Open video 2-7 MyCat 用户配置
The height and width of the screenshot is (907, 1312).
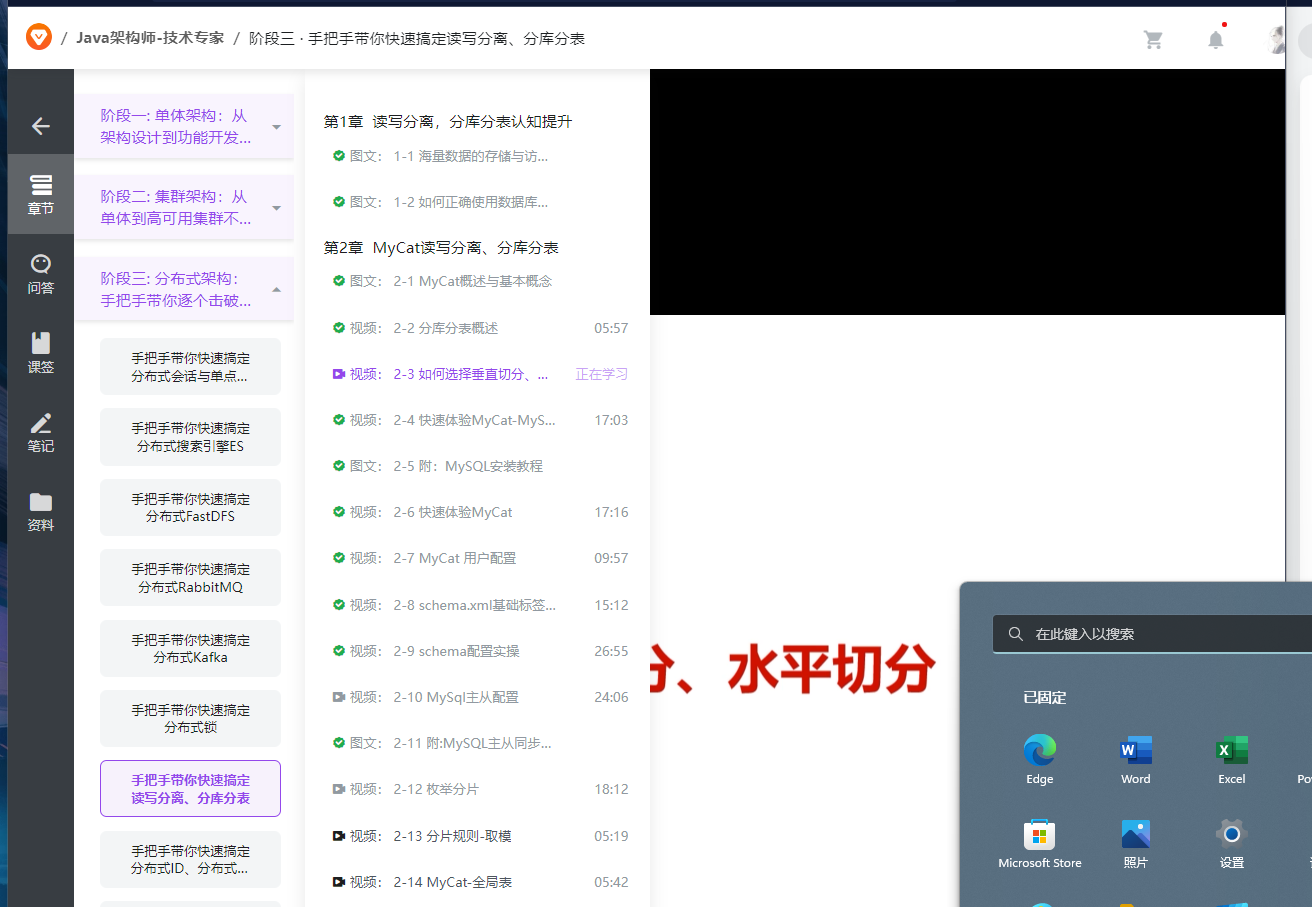pyautogui.click(x=478, y=558)
